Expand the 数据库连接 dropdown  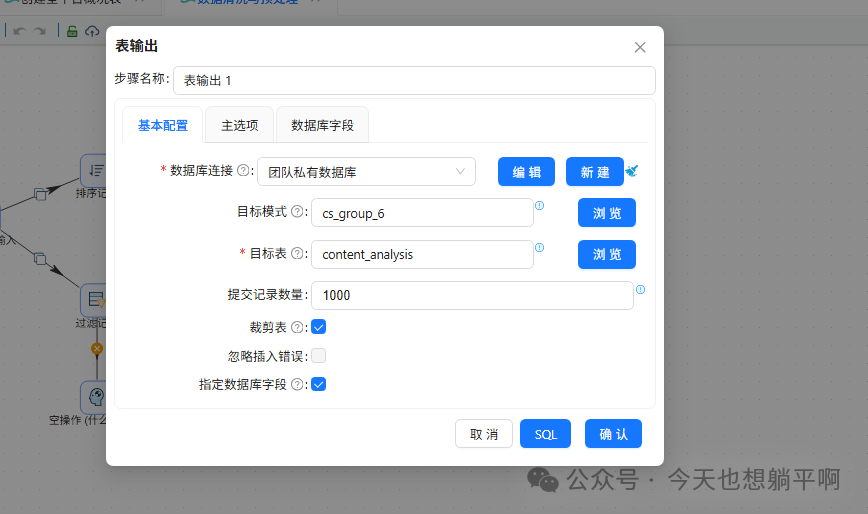[366, 172]
